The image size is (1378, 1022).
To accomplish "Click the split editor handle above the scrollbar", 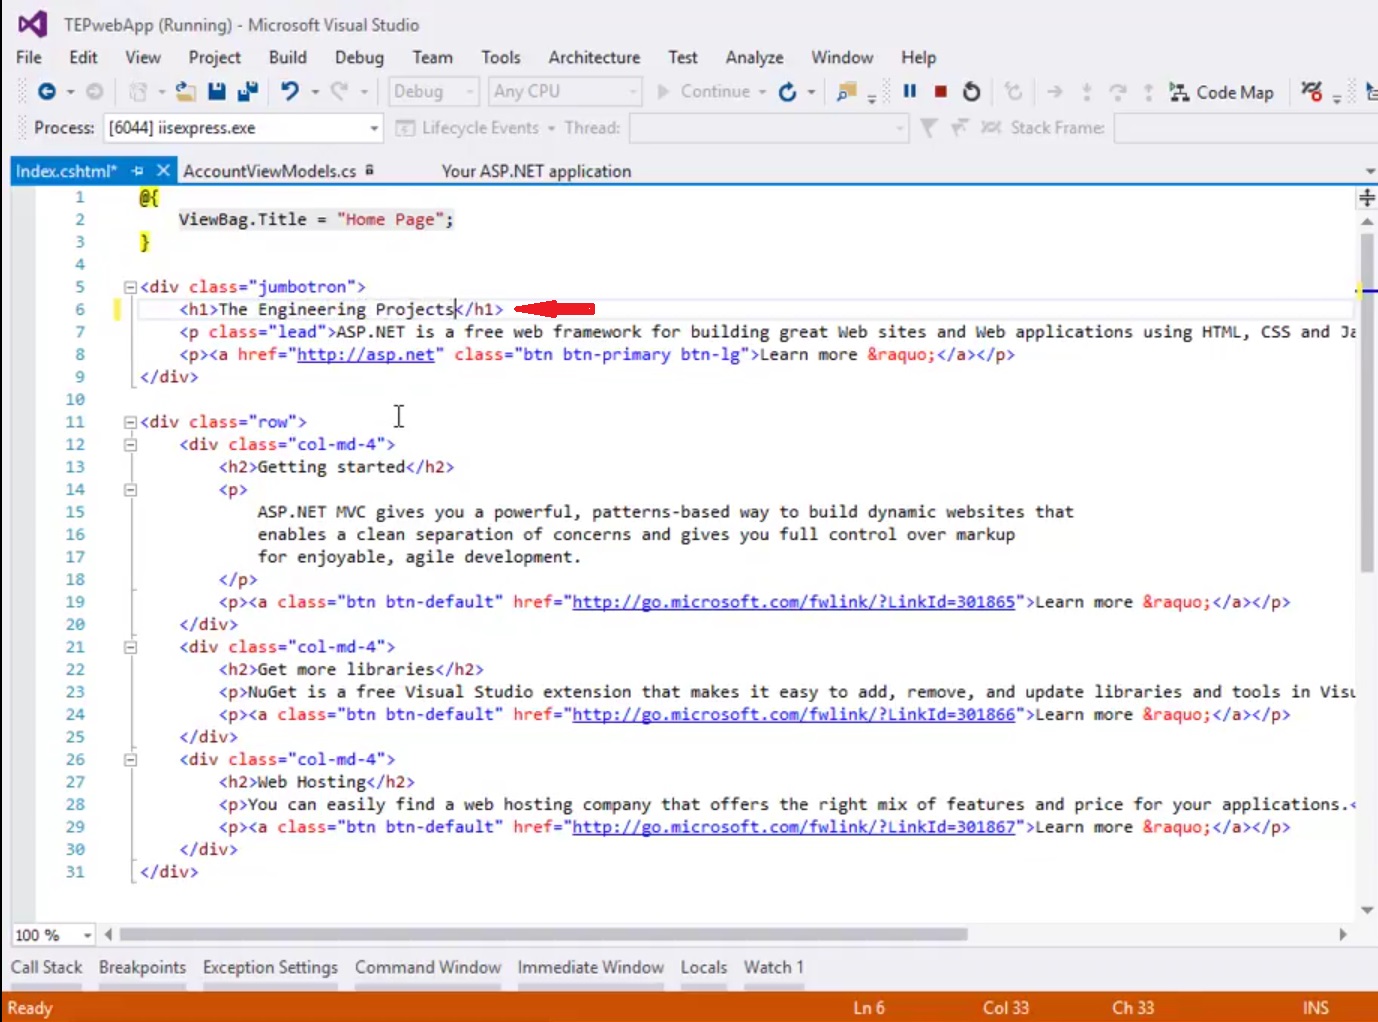I will (x=1367, y=197).
